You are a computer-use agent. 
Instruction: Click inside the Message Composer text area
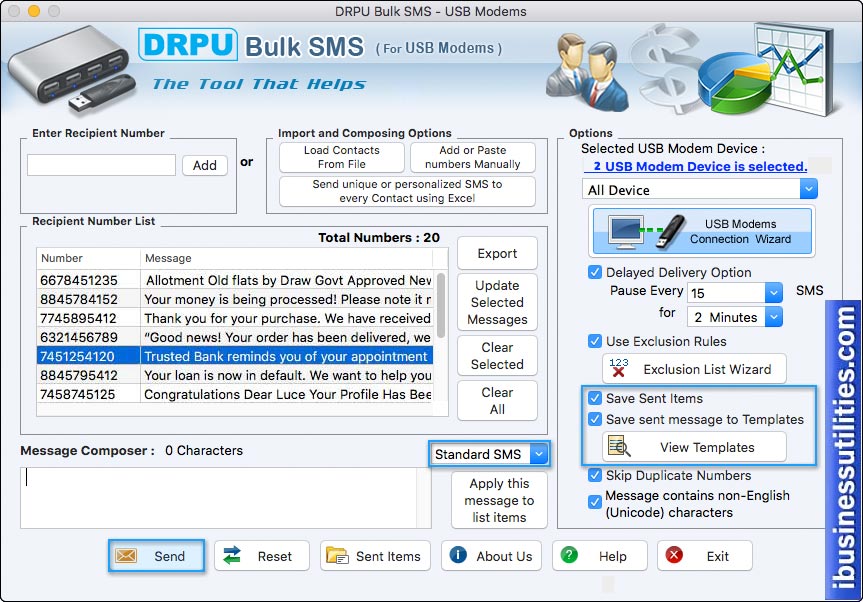(x=226, y=498)
